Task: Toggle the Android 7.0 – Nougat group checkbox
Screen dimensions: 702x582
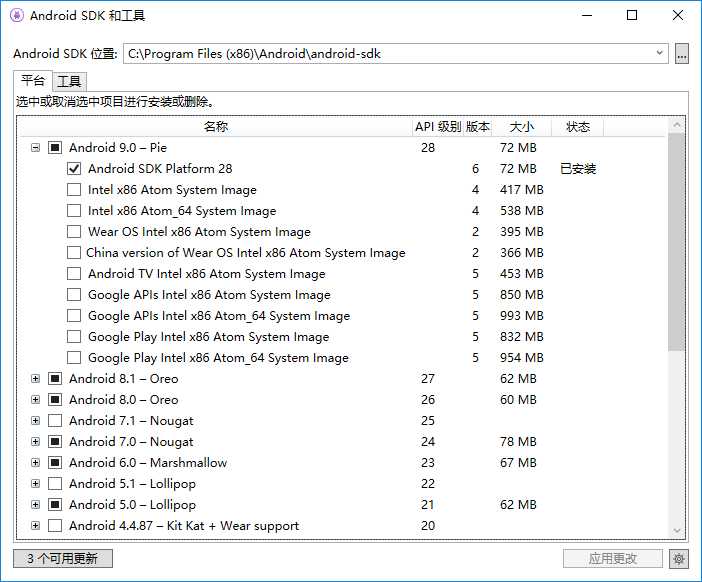Action: 55,442
